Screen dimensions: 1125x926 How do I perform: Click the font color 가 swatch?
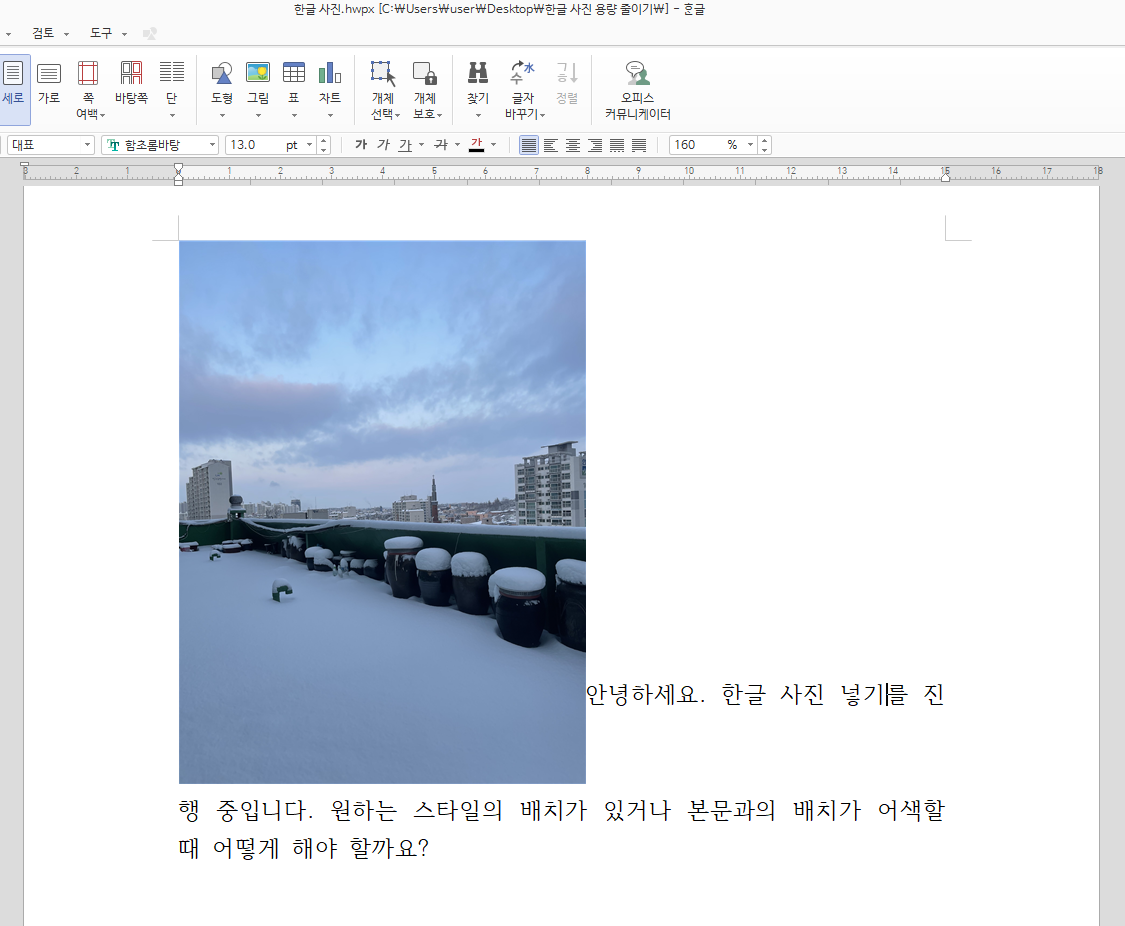click(x=476, y=145)
